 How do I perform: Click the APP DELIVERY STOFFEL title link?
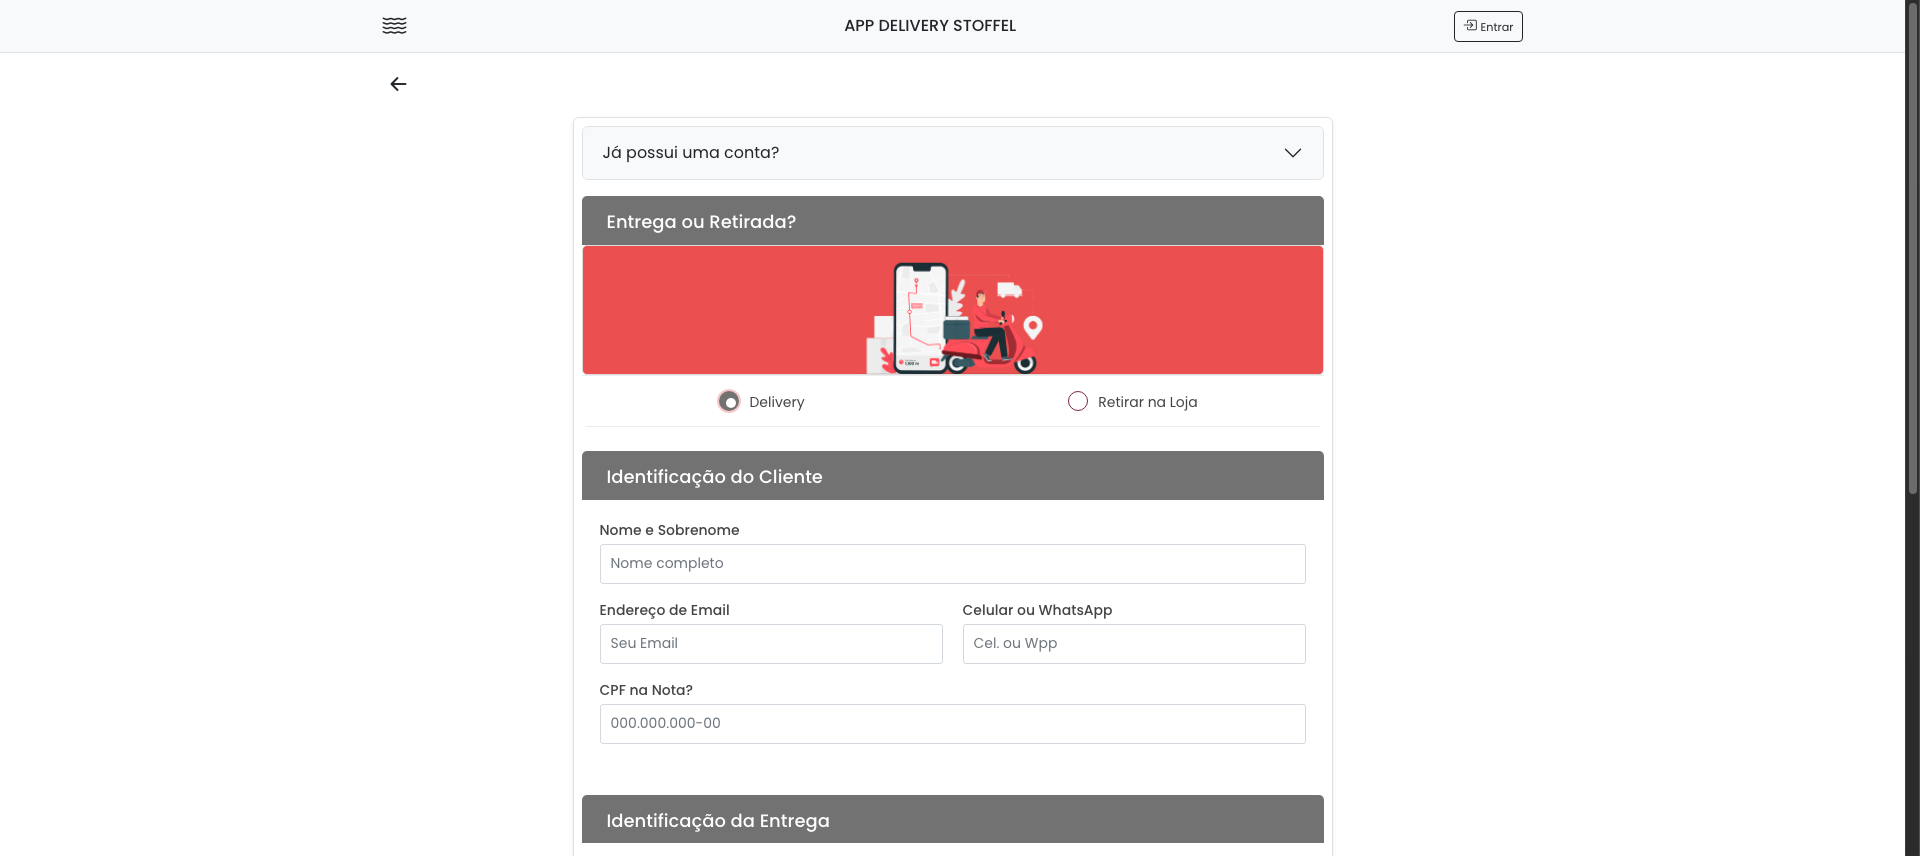[930, 26]
